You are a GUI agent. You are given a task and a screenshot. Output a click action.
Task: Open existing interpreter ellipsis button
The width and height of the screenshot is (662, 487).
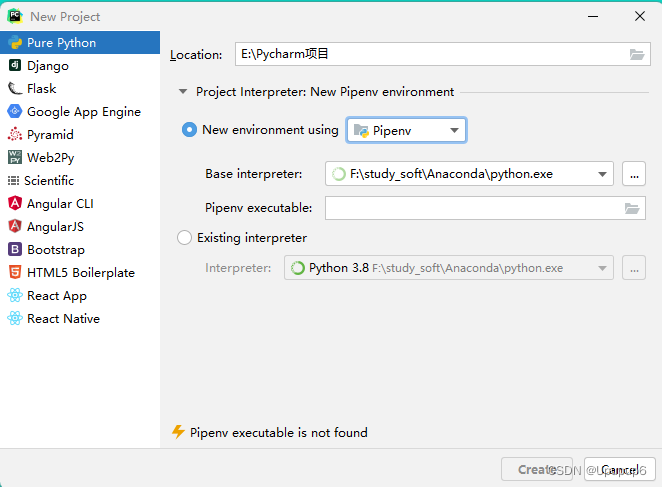[x=634, y=268]
